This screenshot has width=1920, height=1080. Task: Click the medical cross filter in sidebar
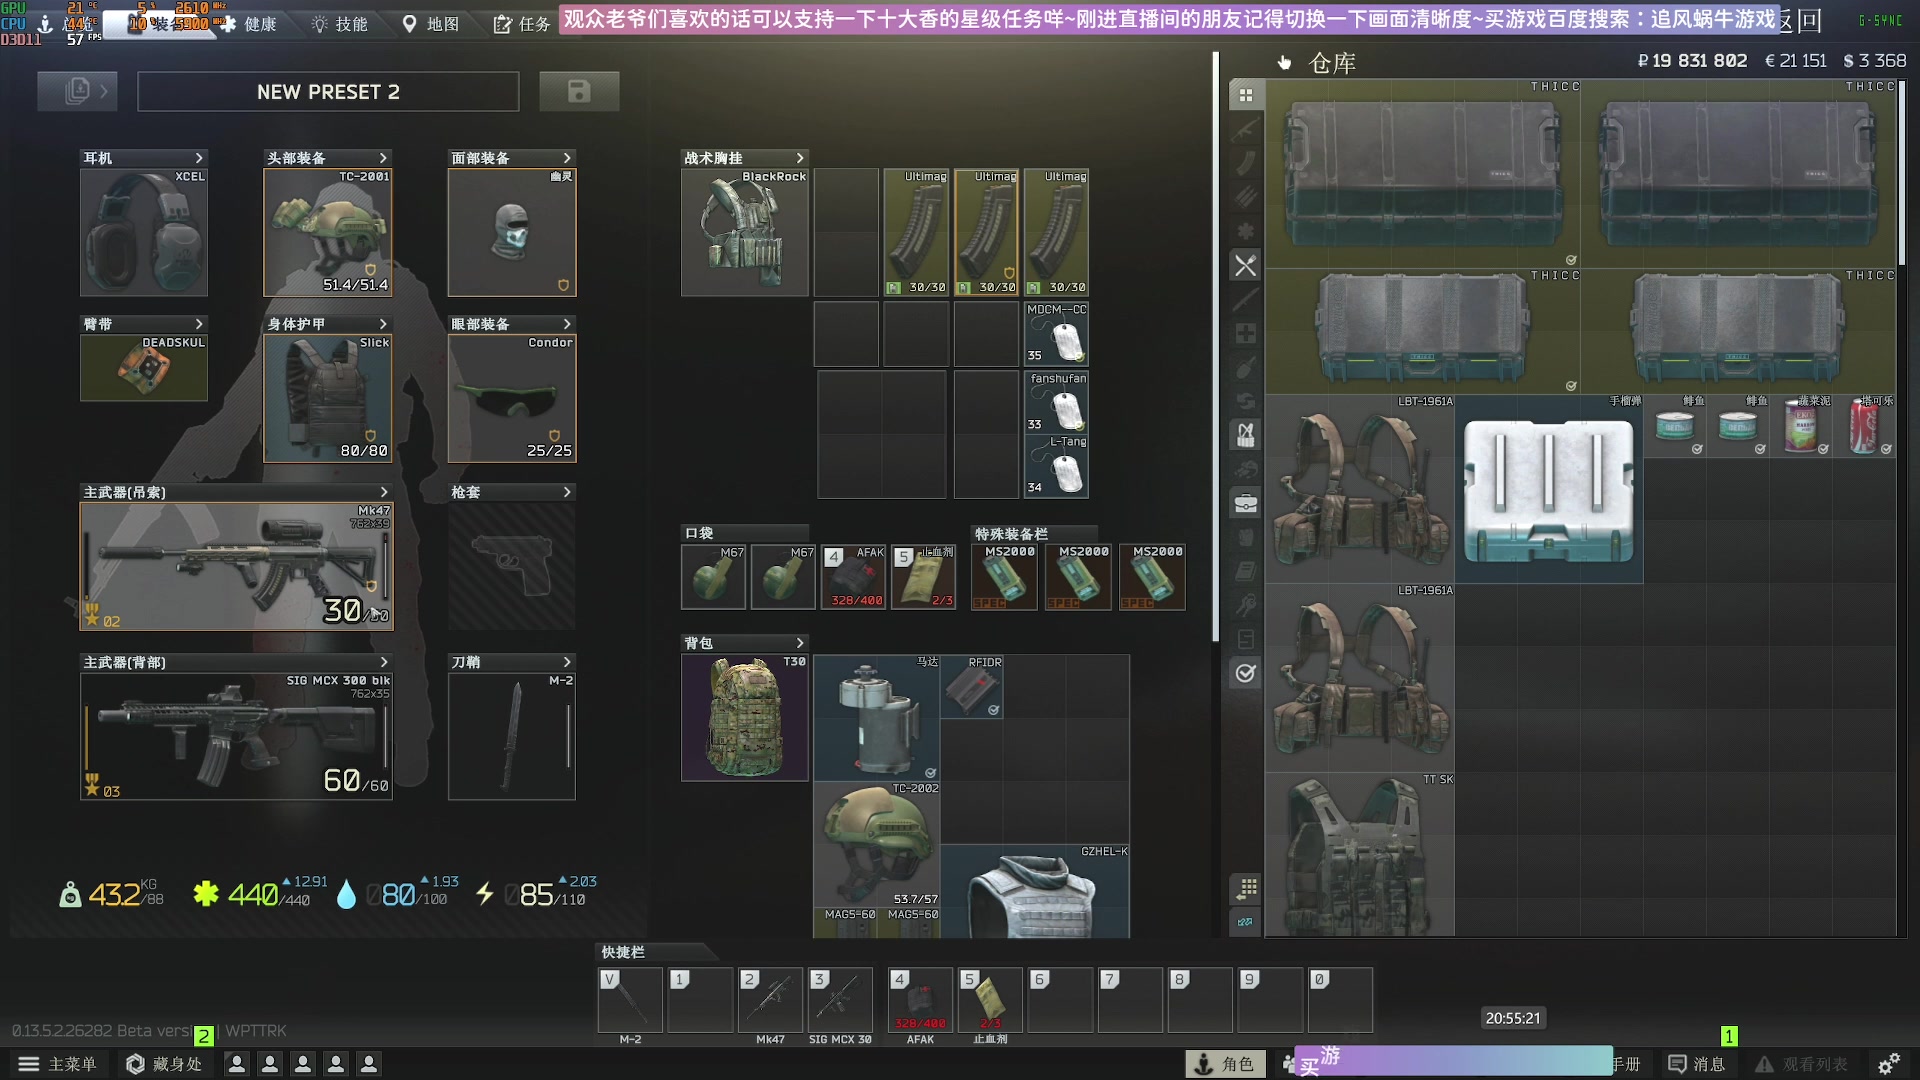point(1245,333)
